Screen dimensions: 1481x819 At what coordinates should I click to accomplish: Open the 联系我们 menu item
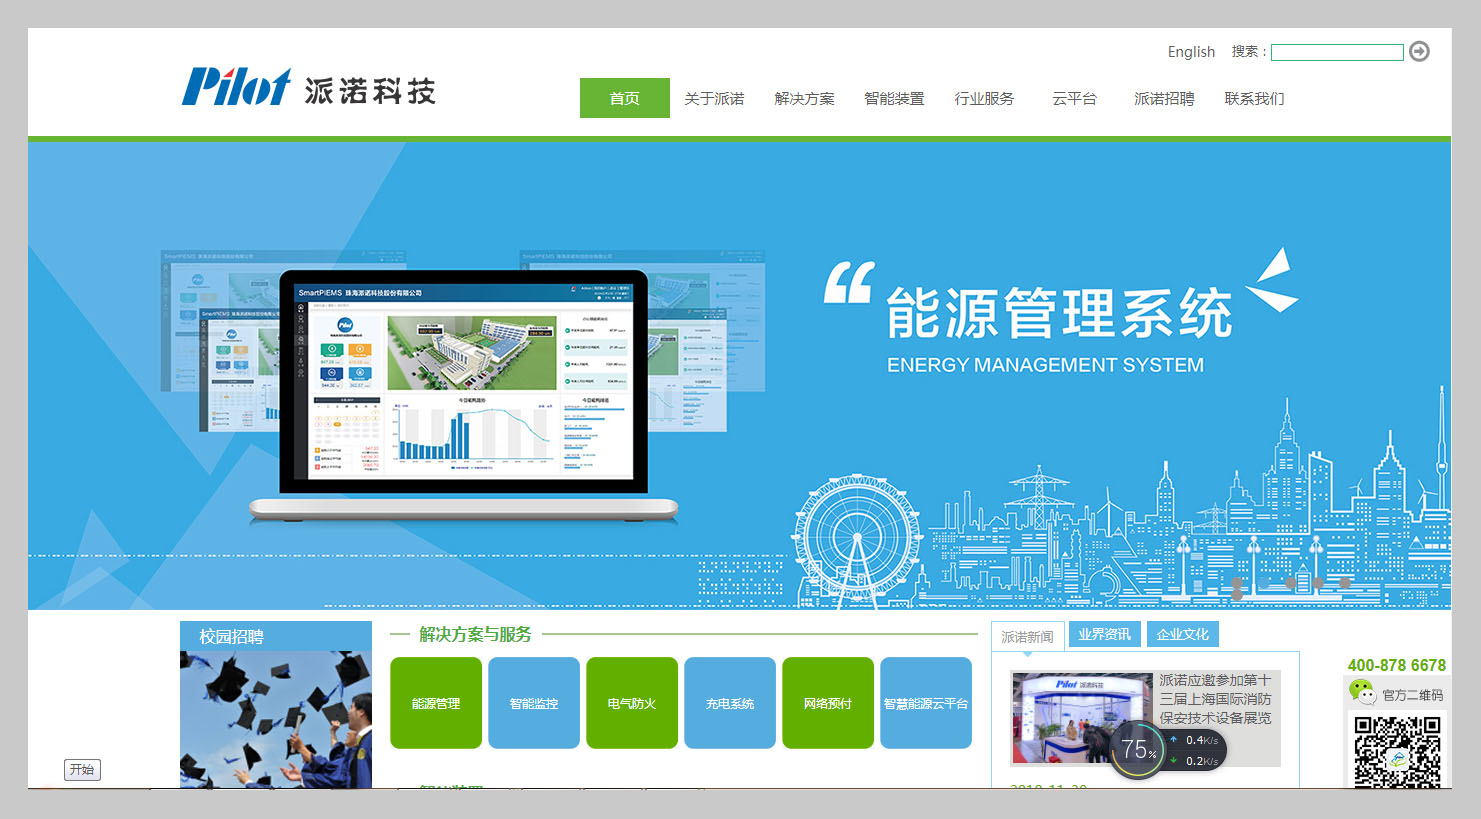pos(1254,98)
